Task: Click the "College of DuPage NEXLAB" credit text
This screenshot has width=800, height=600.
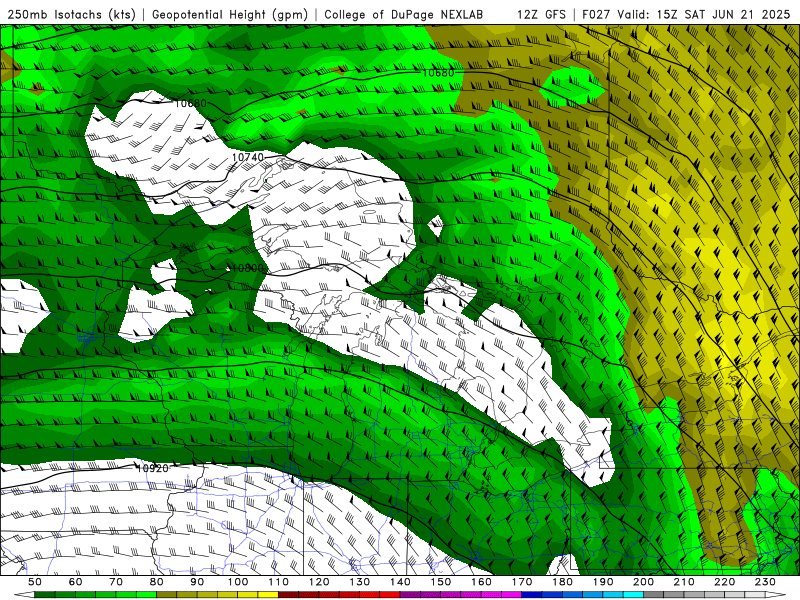Action: point(403,14)
